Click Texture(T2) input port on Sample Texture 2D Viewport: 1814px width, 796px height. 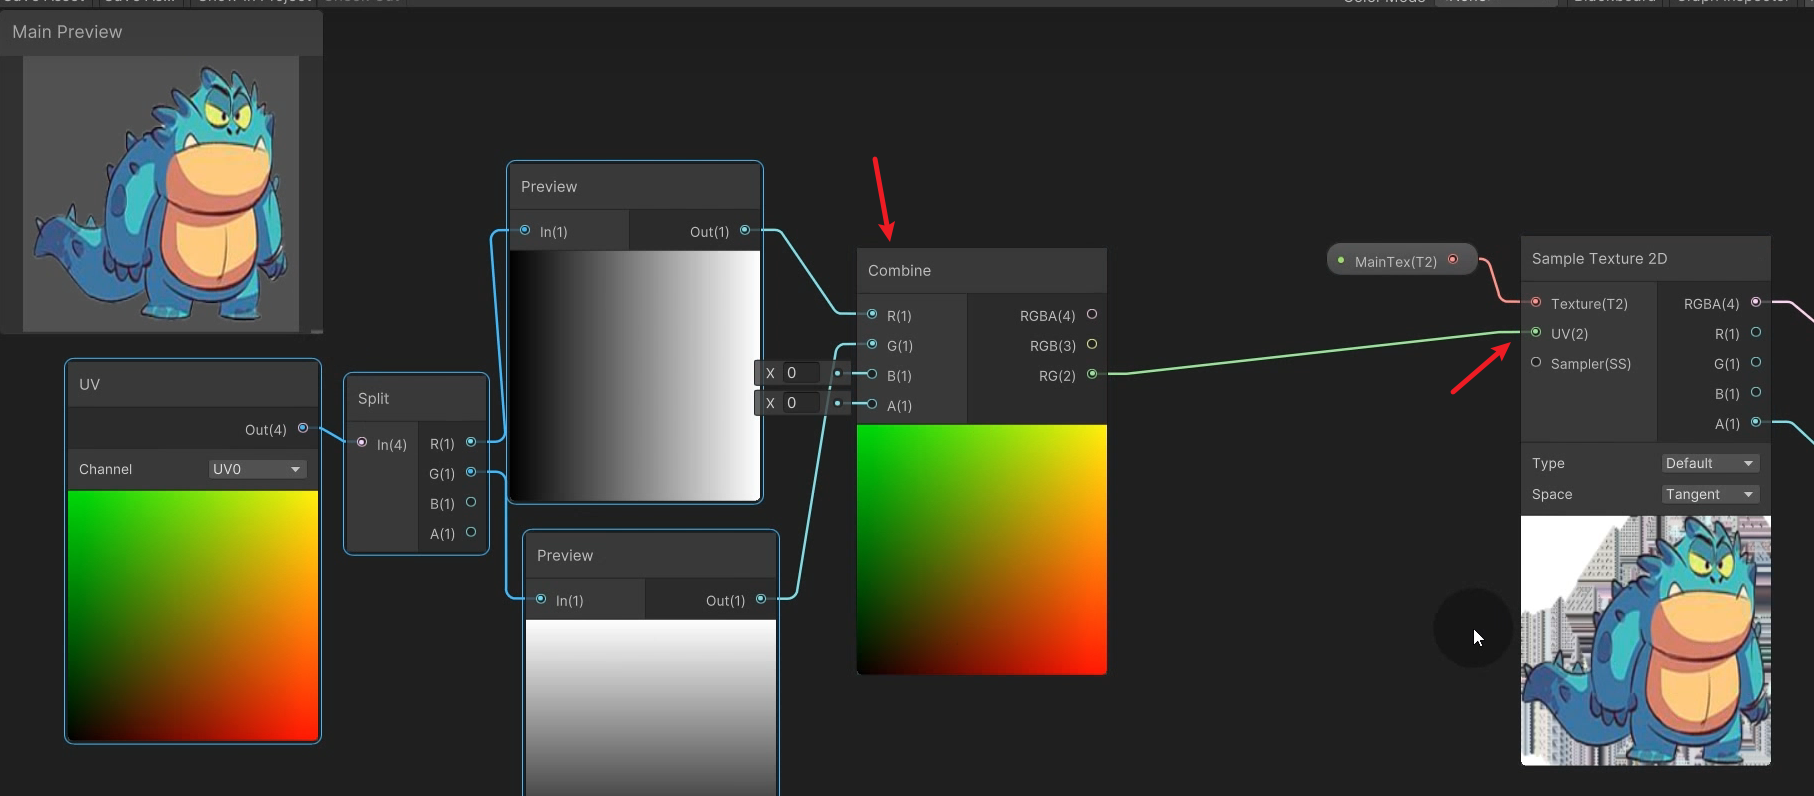(1536, 302)
